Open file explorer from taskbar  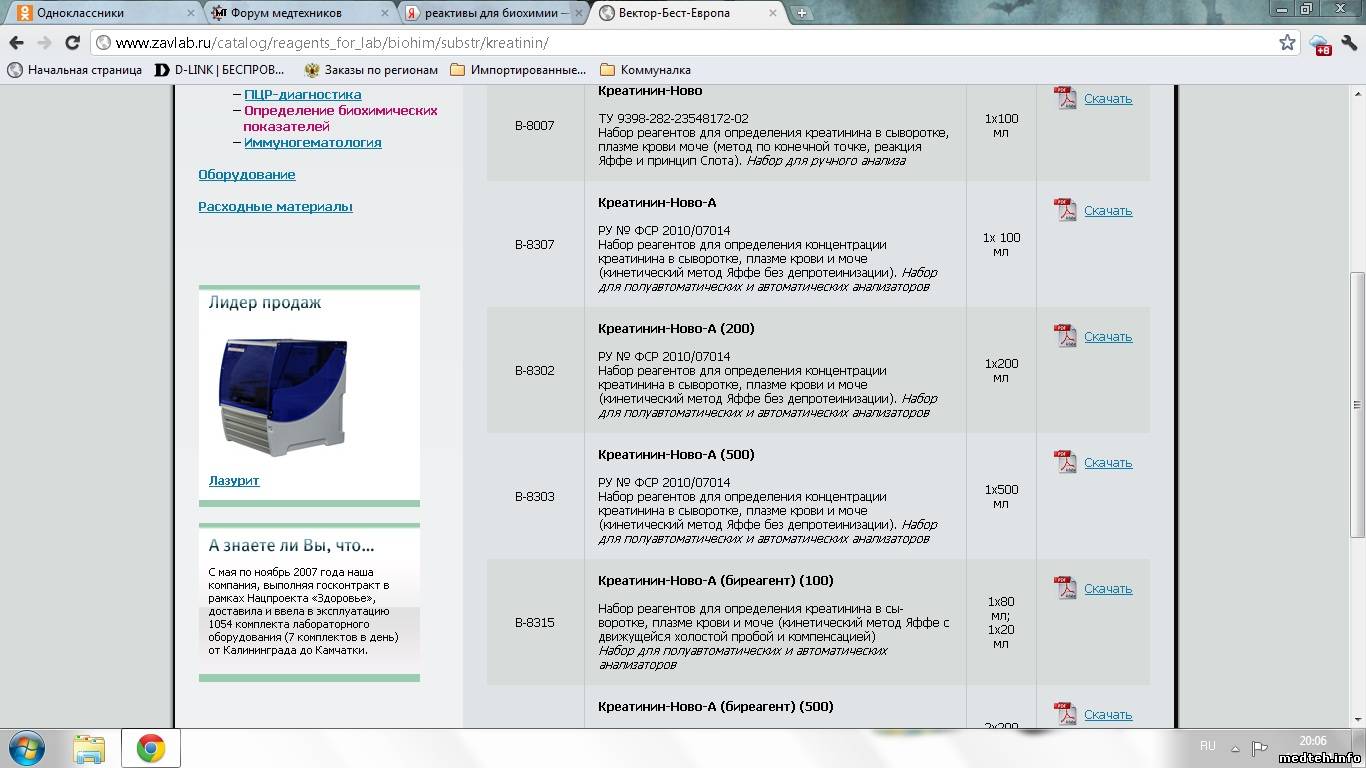coord(89,748)
